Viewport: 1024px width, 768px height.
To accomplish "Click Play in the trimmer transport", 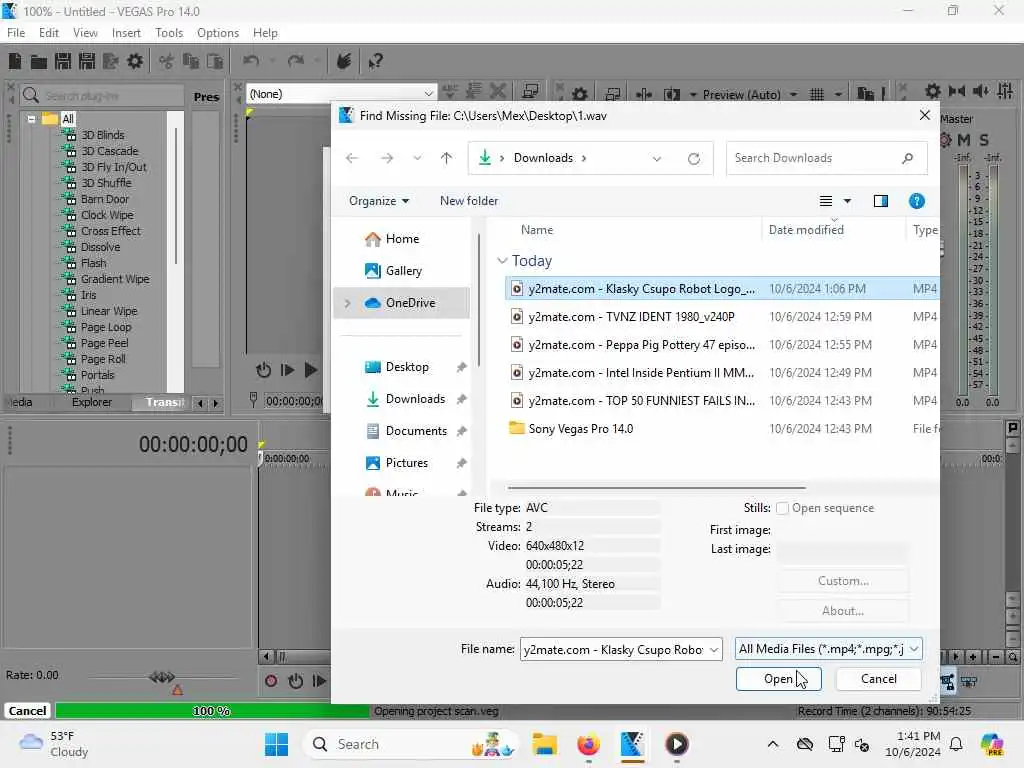I will pos(311,370).
